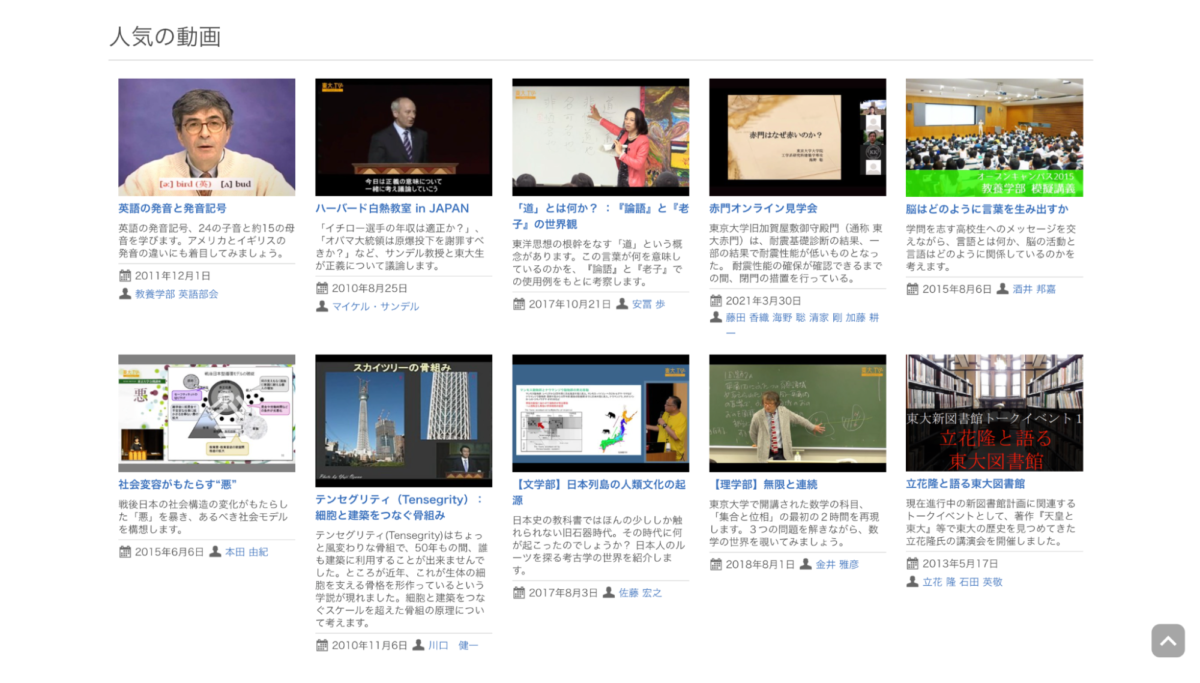Open 脳はどのように言葉を生み出すか title link
Screen dimensions: 1200x683
coord(986,209)
